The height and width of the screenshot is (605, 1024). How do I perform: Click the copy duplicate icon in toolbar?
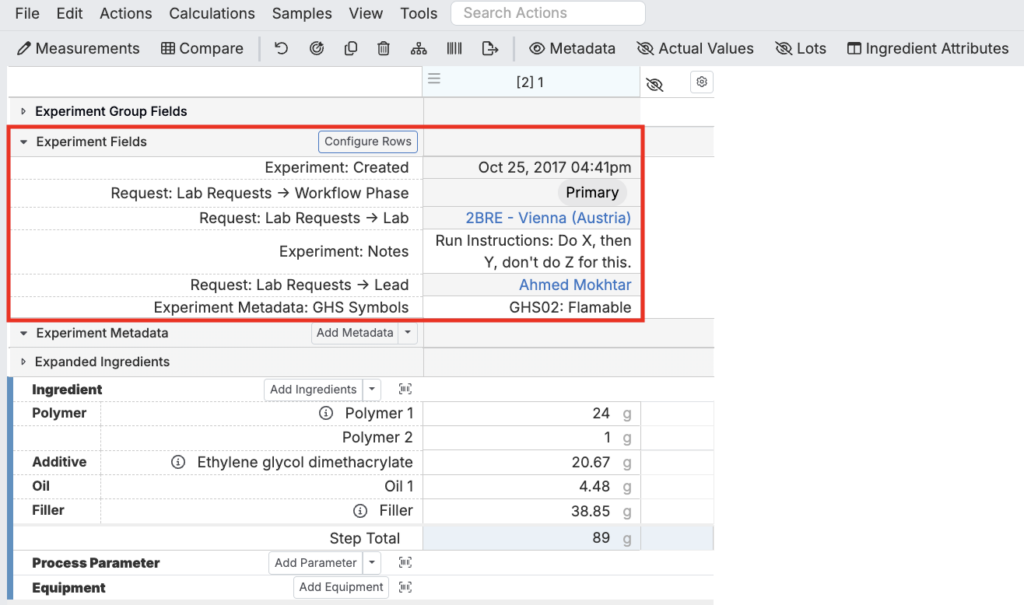tap(350, 48)
